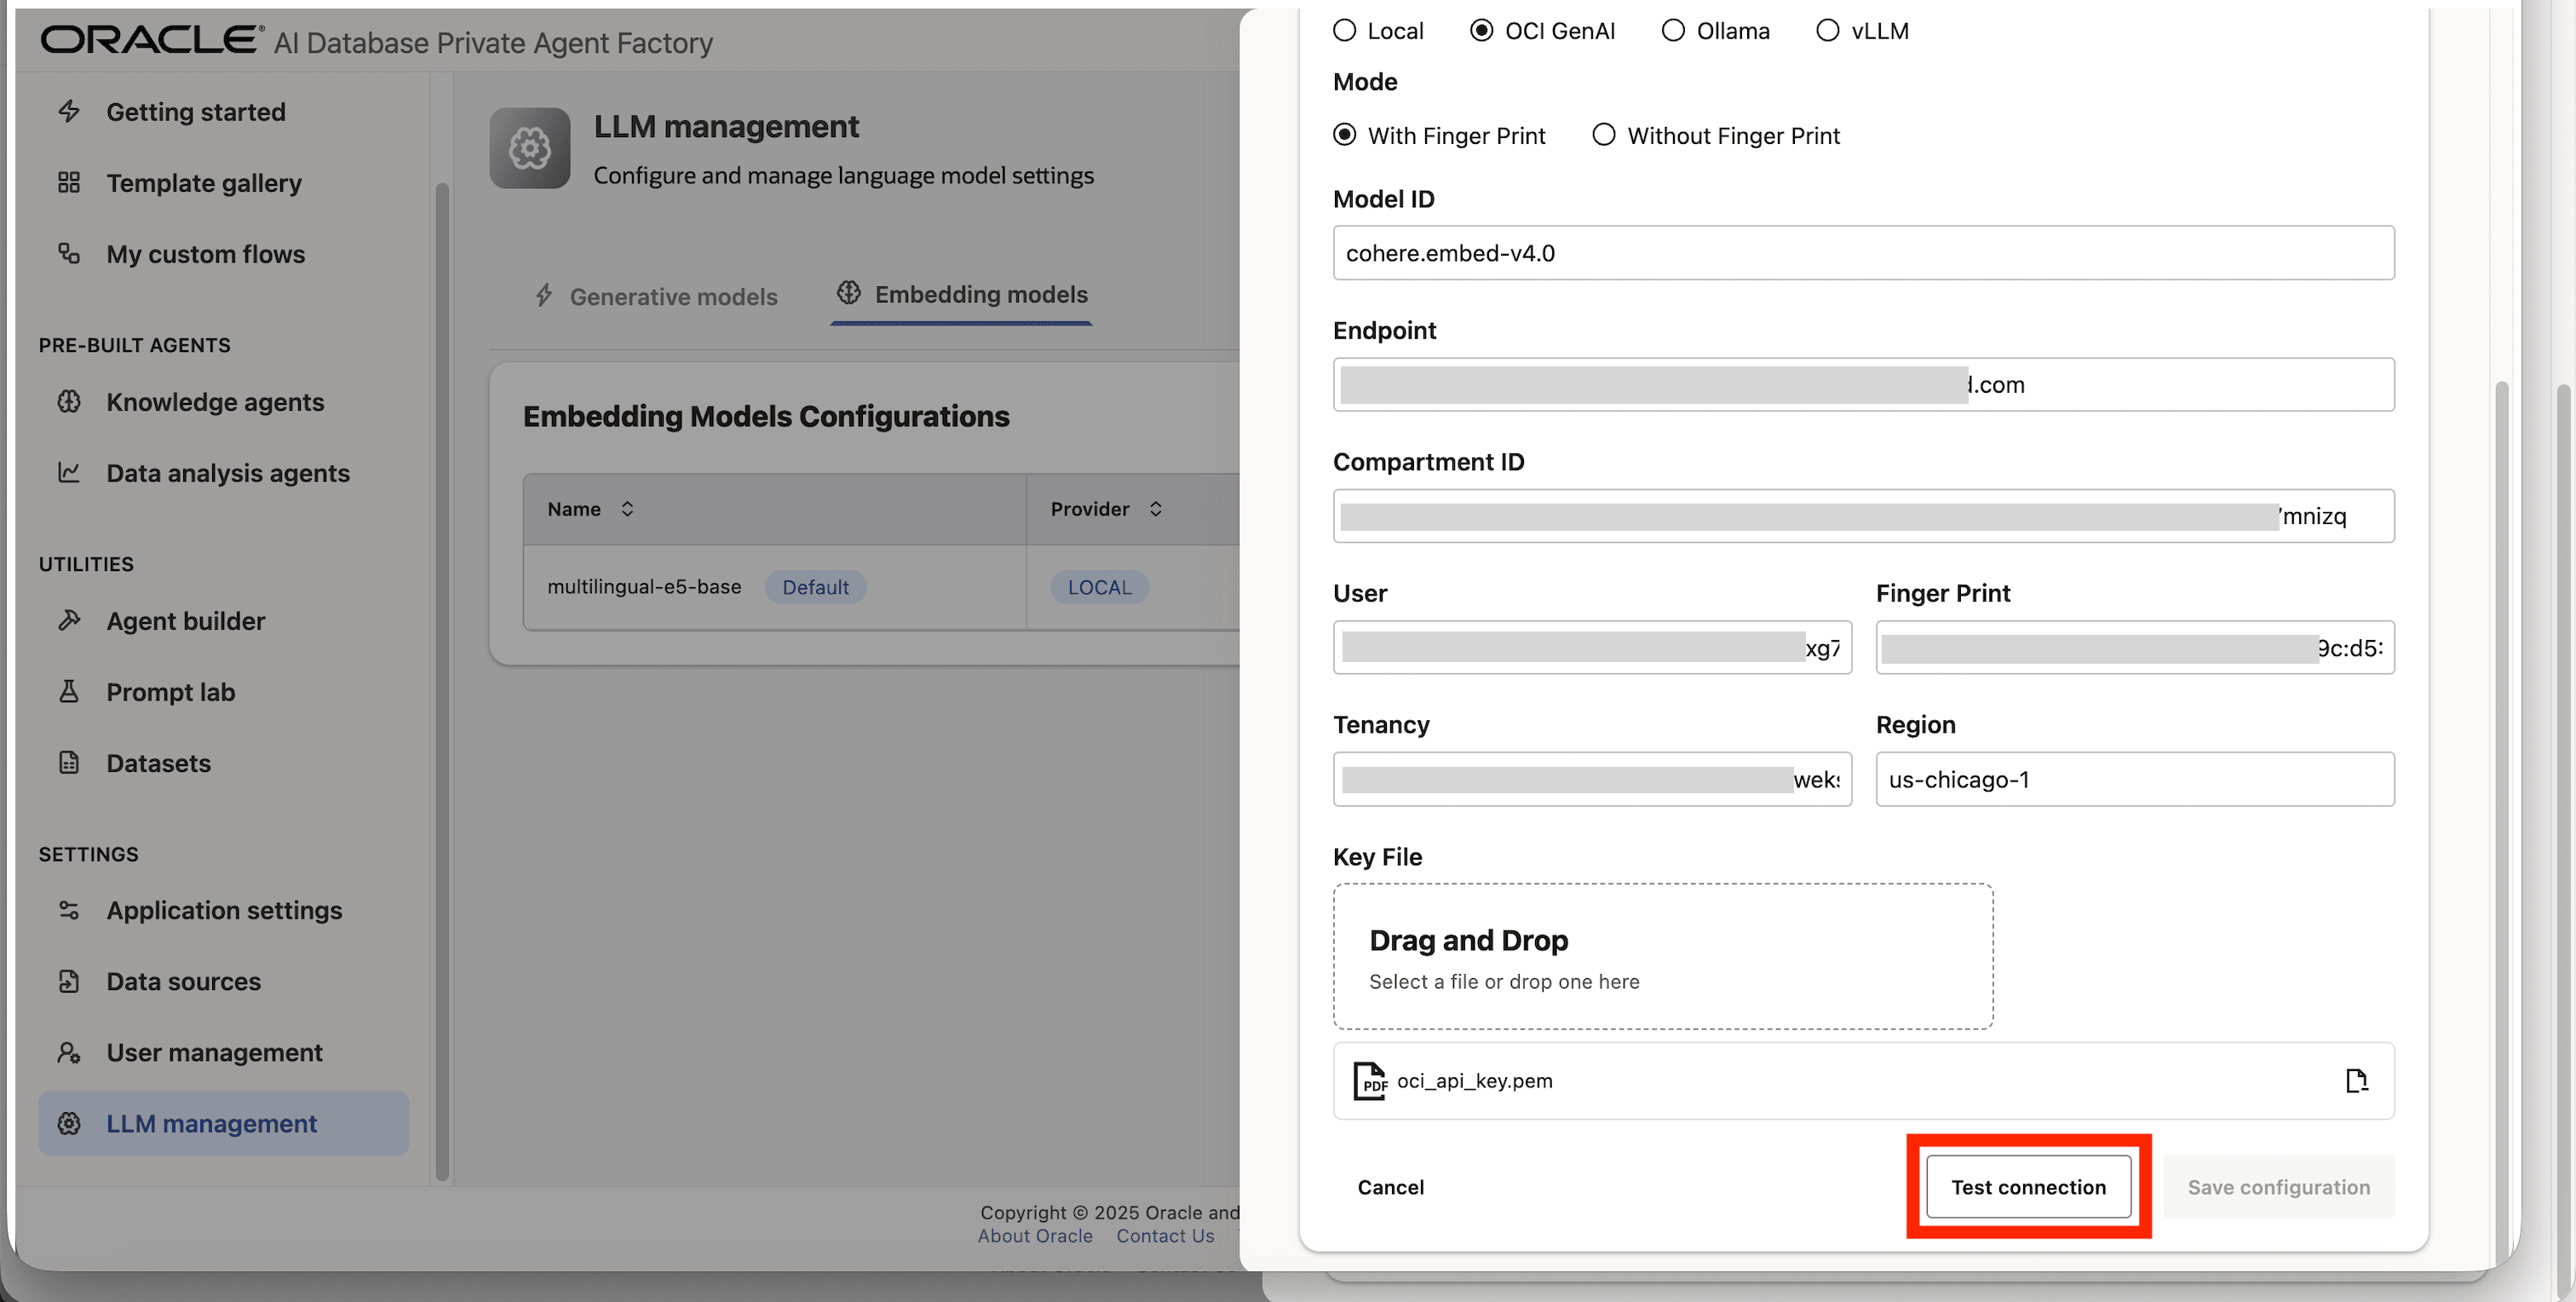Click the Getting started lightning icon
The height and width of the screenshot is (1302, 2576).
click(x=68, y=111)
